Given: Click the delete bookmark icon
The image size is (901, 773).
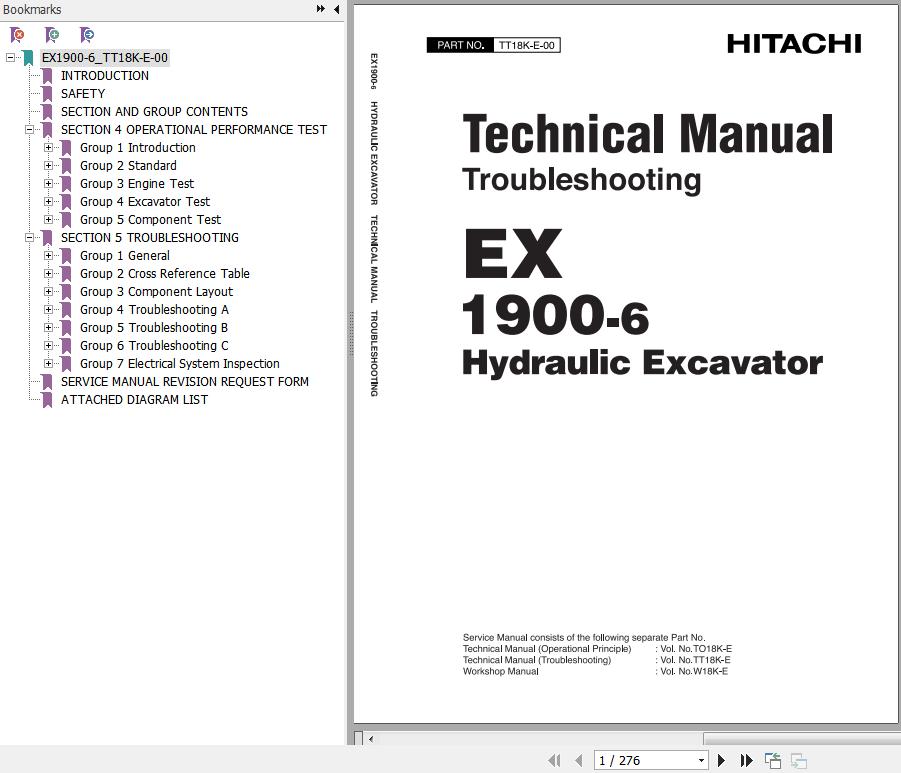Looking at the screenshot, I should pyautogui.click(x=17, y=35).
